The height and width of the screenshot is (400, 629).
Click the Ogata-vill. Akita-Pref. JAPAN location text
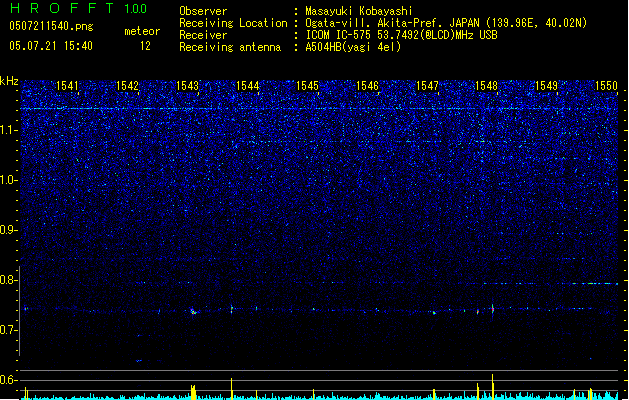446,23
